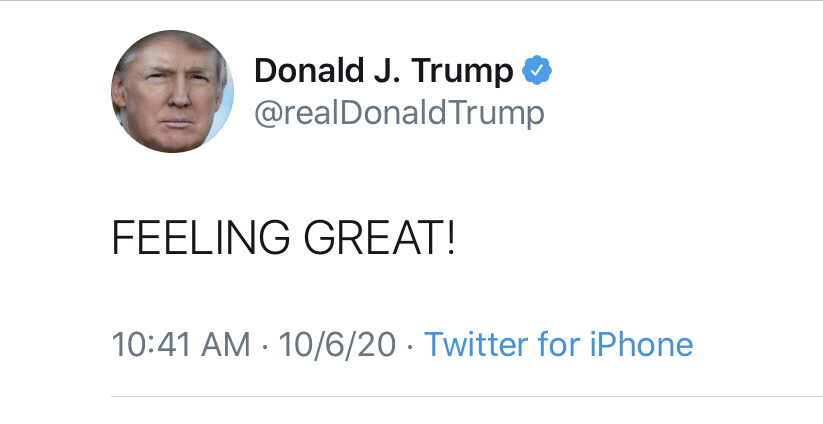The height and width of the screenshot is (424, 823).
Task: Open the circular profile avatar photo
Action: coord(172,92)
